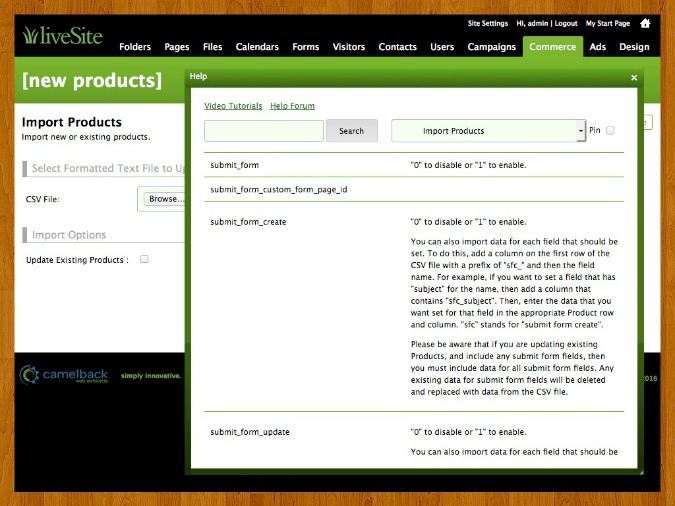Click the Import Products page heading
The width and height of the screenshot is (675, 506).
[x=71, y=122]
